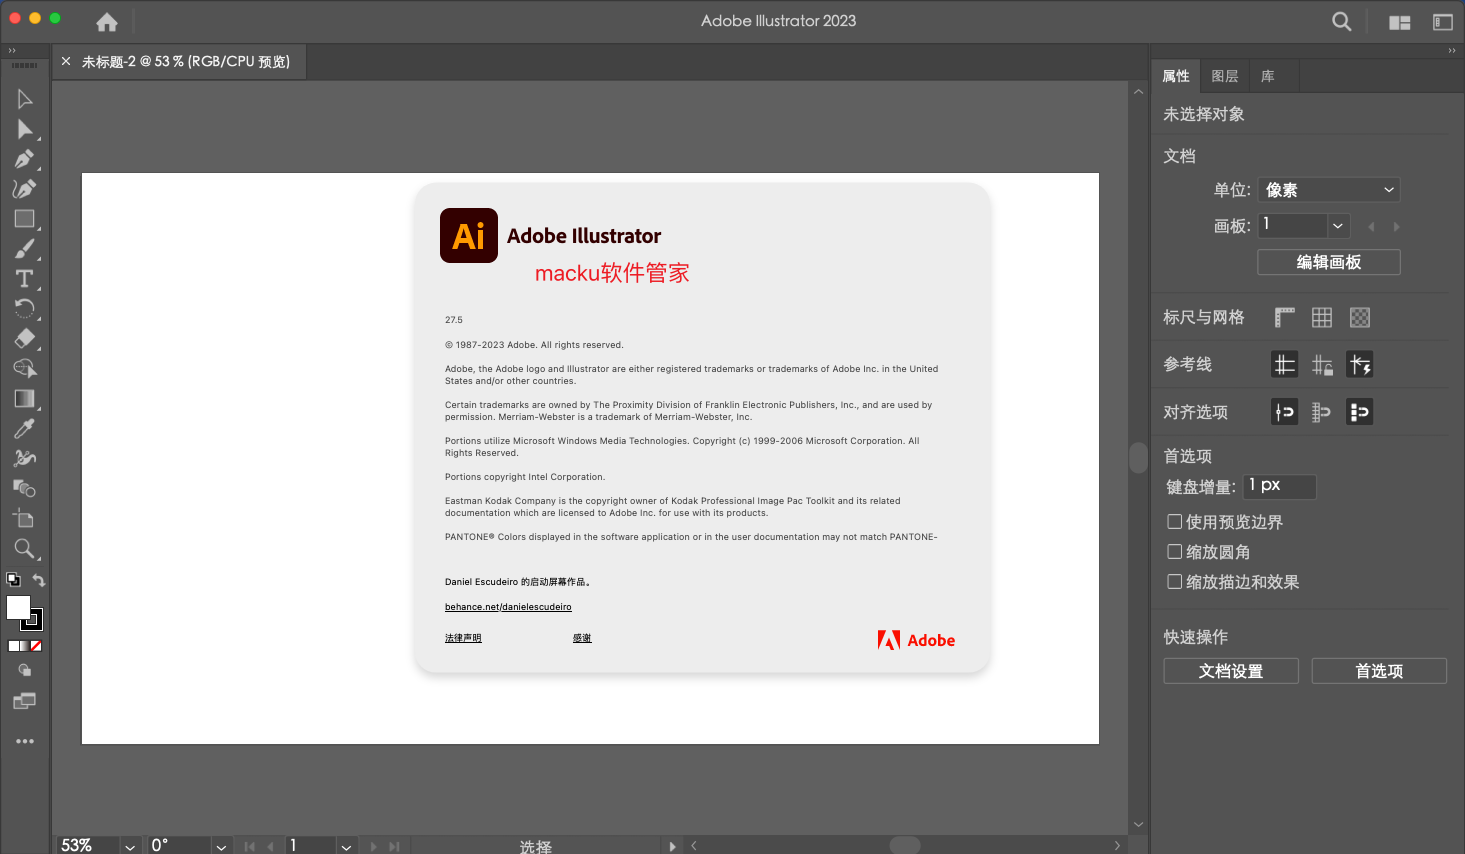The width and height of the screenshot is (1465, 854).
Task: Change screen mode icon in toolbar
Action: [25, 701]
